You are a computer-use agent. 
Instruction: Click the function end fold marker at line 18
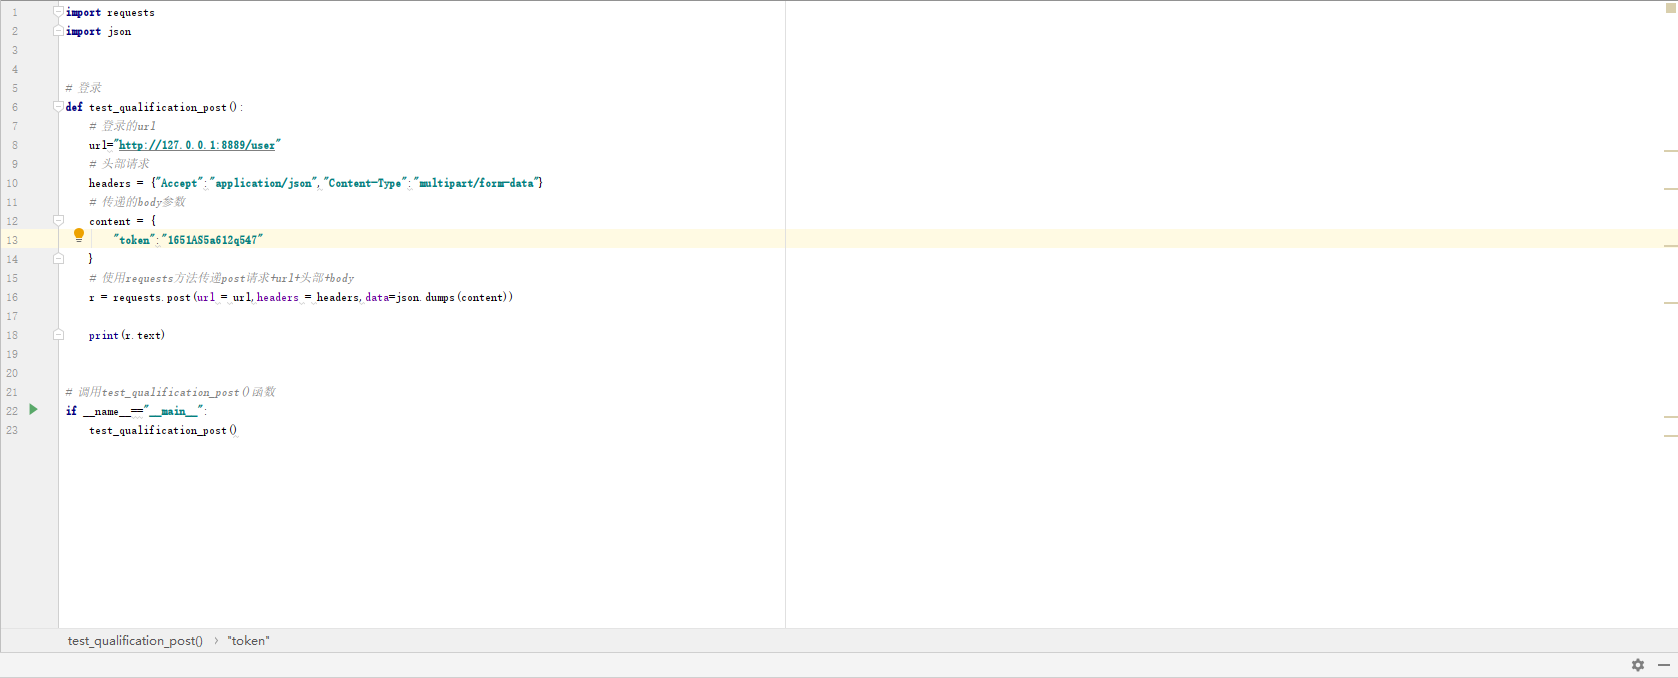coord(58,335)
